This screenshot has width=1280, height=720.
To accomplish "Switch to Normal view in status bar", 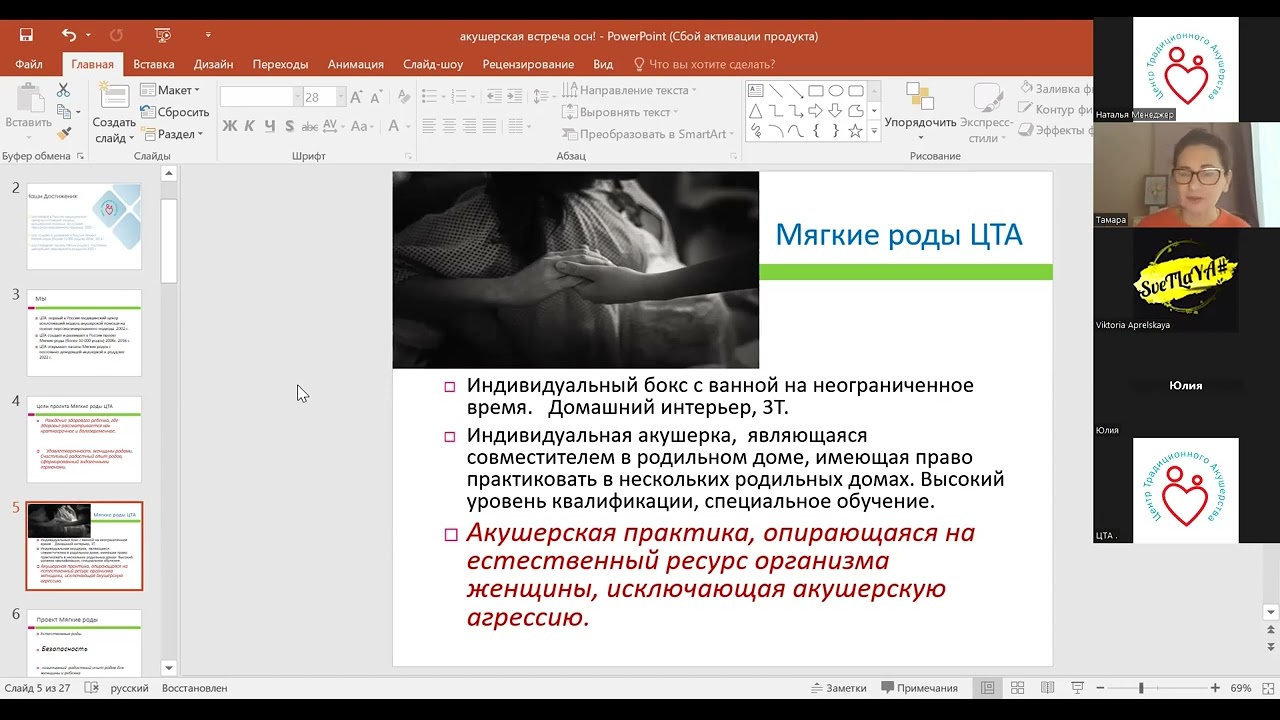I will 987,688.
